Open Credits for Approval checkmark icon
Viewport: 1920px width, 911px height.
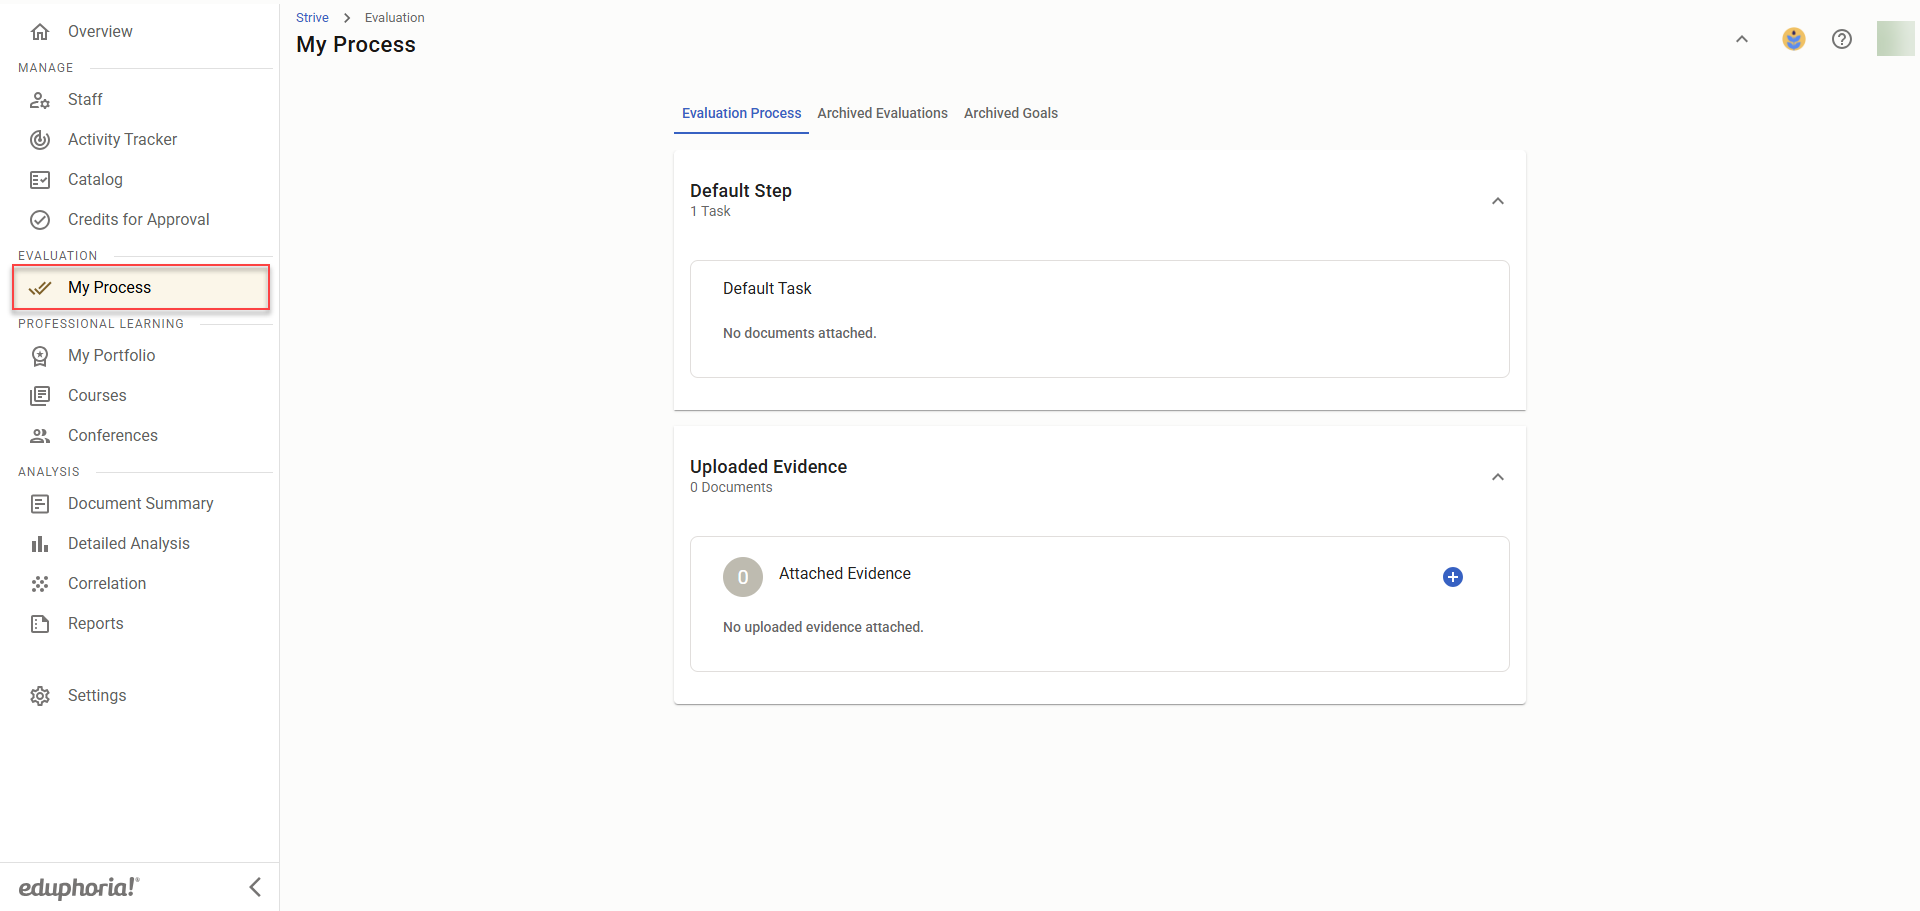click(40, 220)
